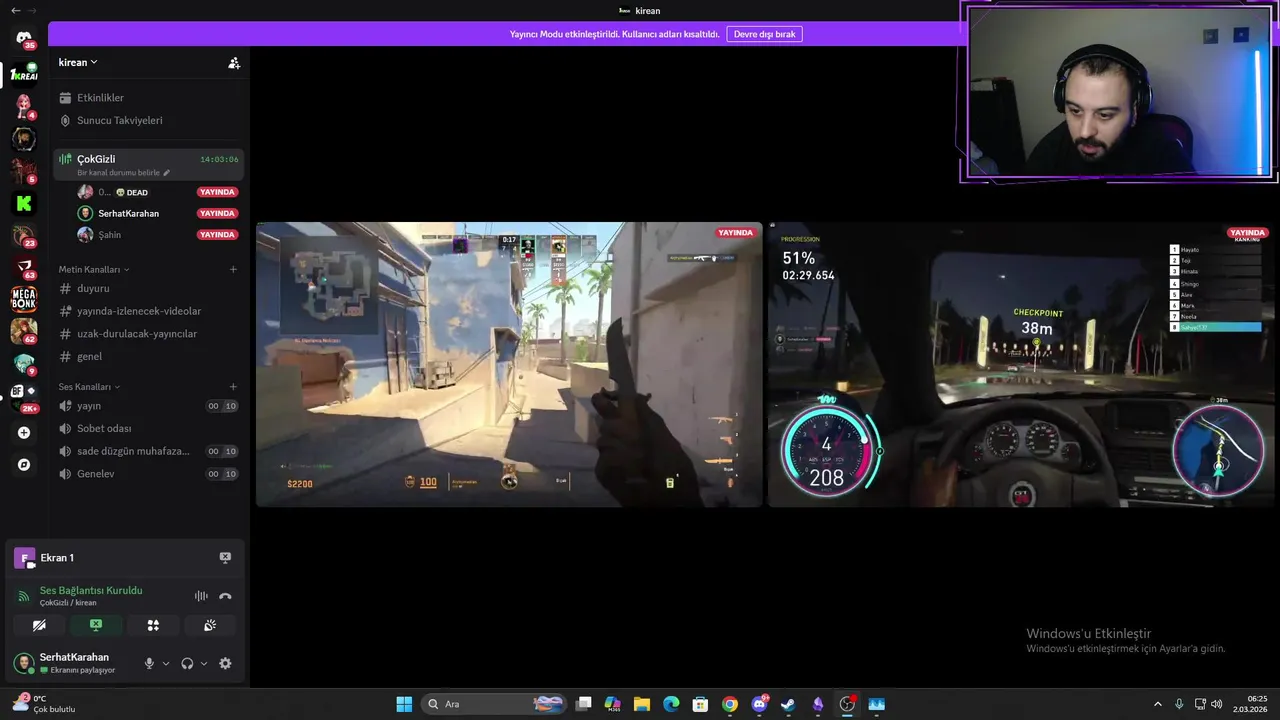Deafen with the headphones icon
Image resolution: width=1280 pixels, height=720 pixels.
pos(187,663)
